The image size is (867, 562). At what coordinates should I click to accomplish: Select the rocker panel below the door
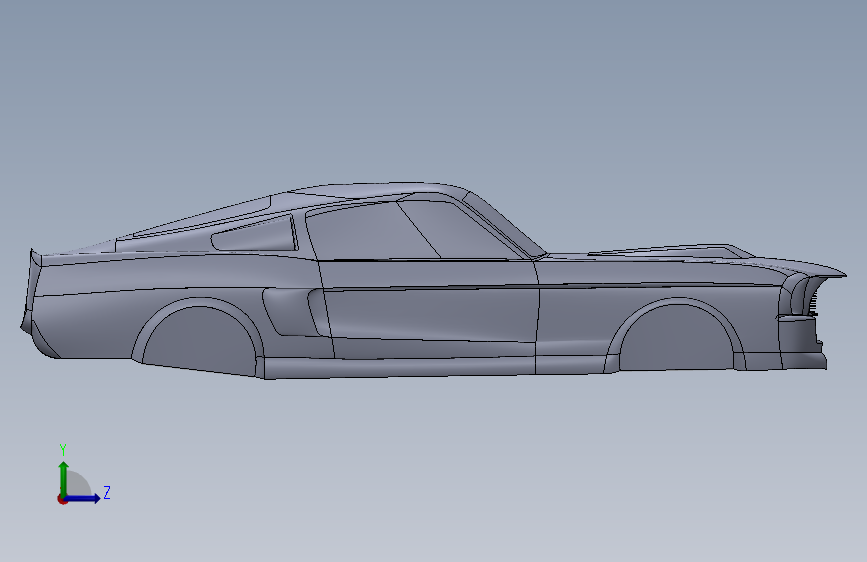398,368
